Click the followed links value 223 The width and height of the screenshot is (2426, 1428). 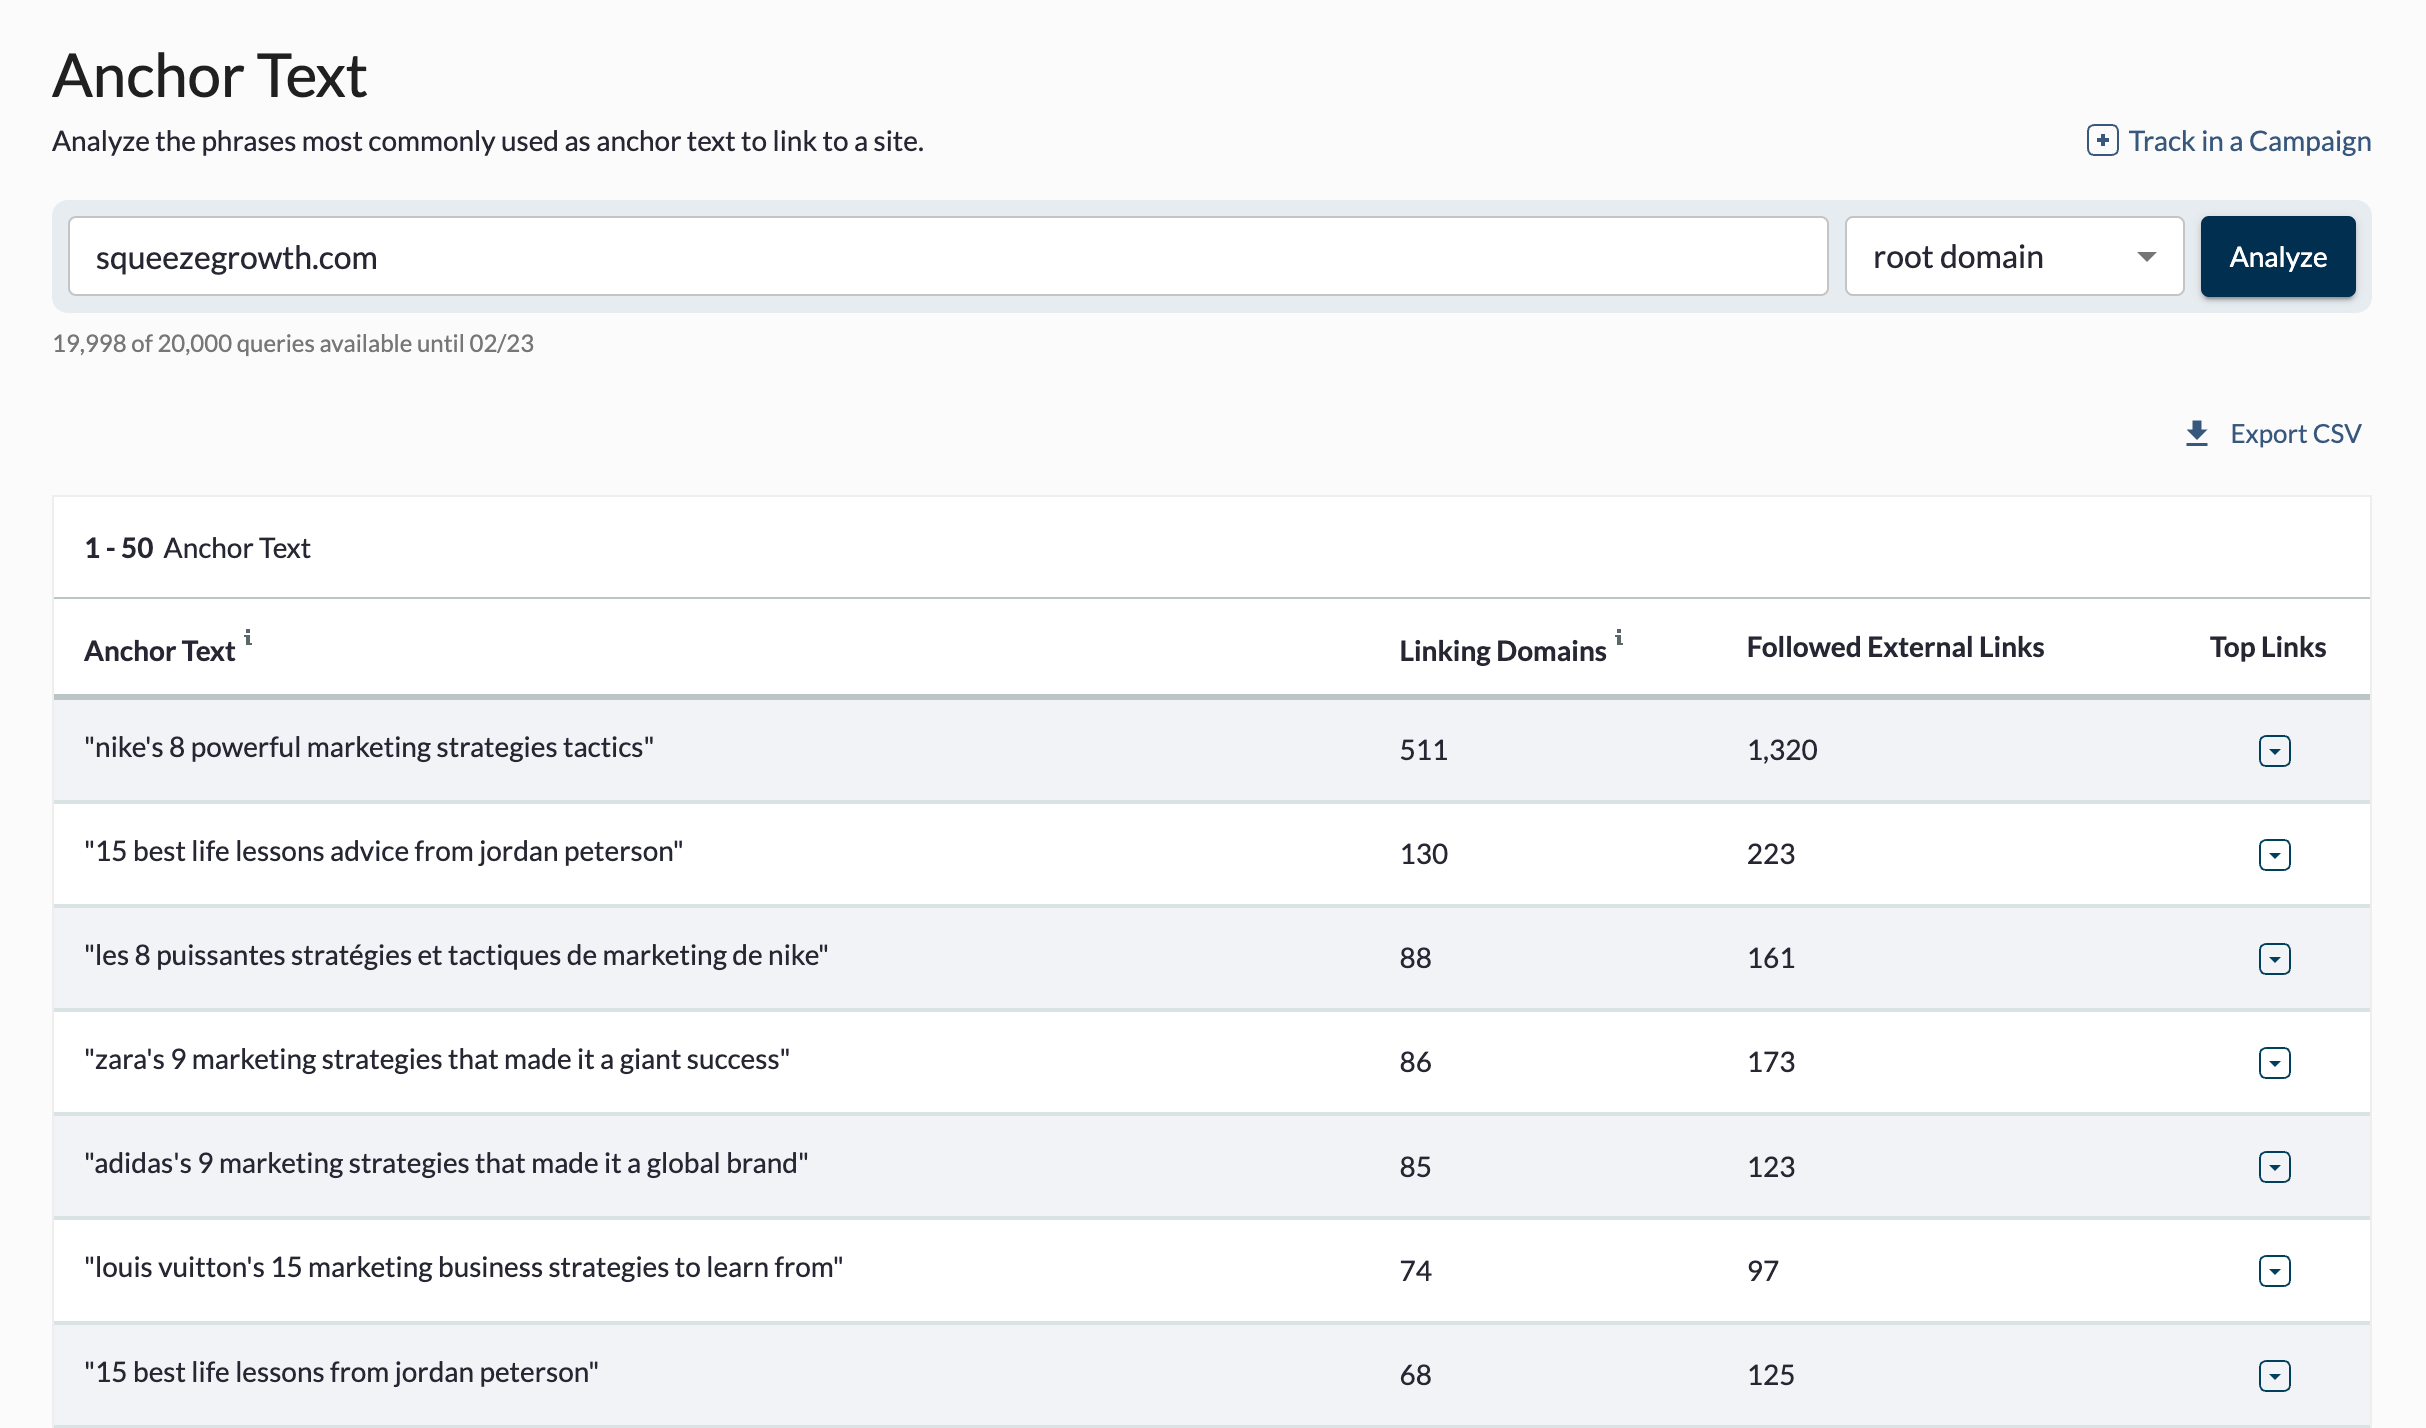click(x=1771, y=854)
